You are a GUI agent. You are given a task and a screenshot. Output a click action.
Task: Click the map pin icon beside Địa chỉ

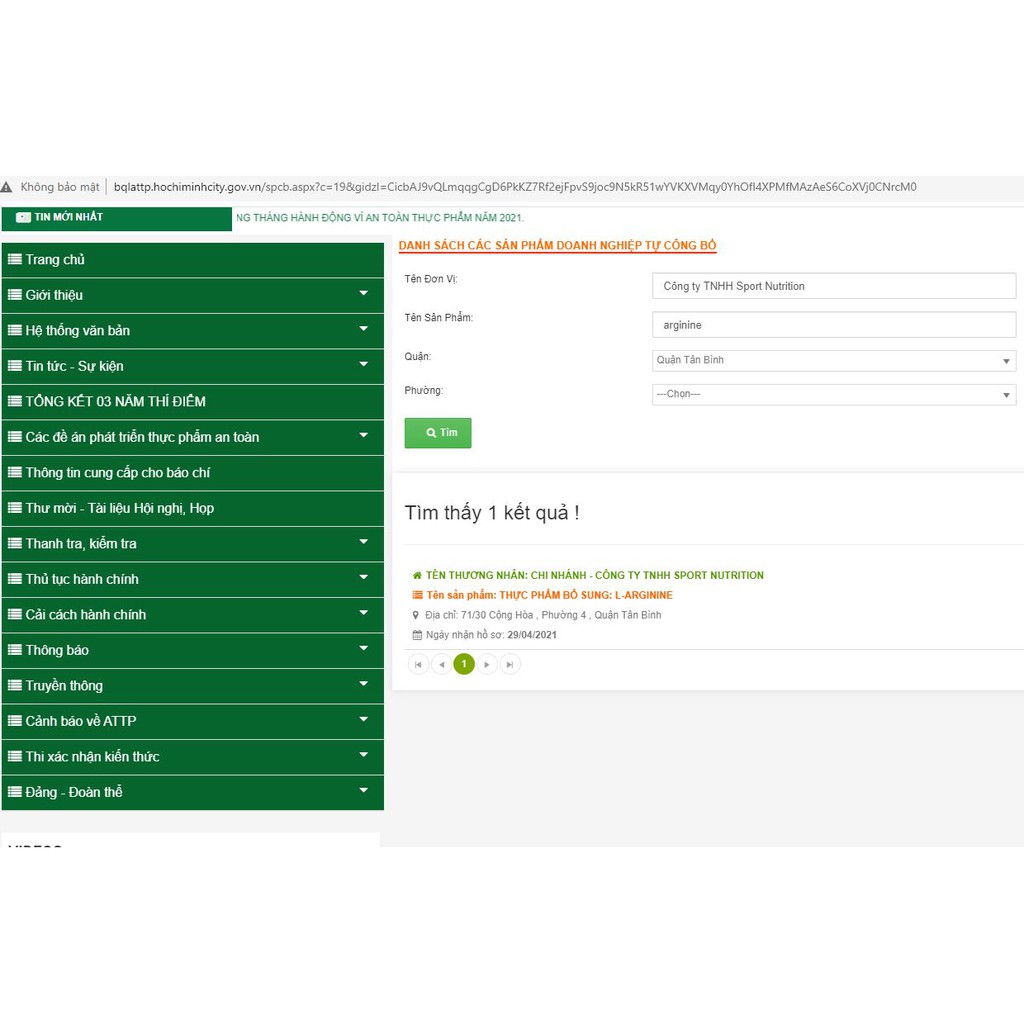click(415, 615)
